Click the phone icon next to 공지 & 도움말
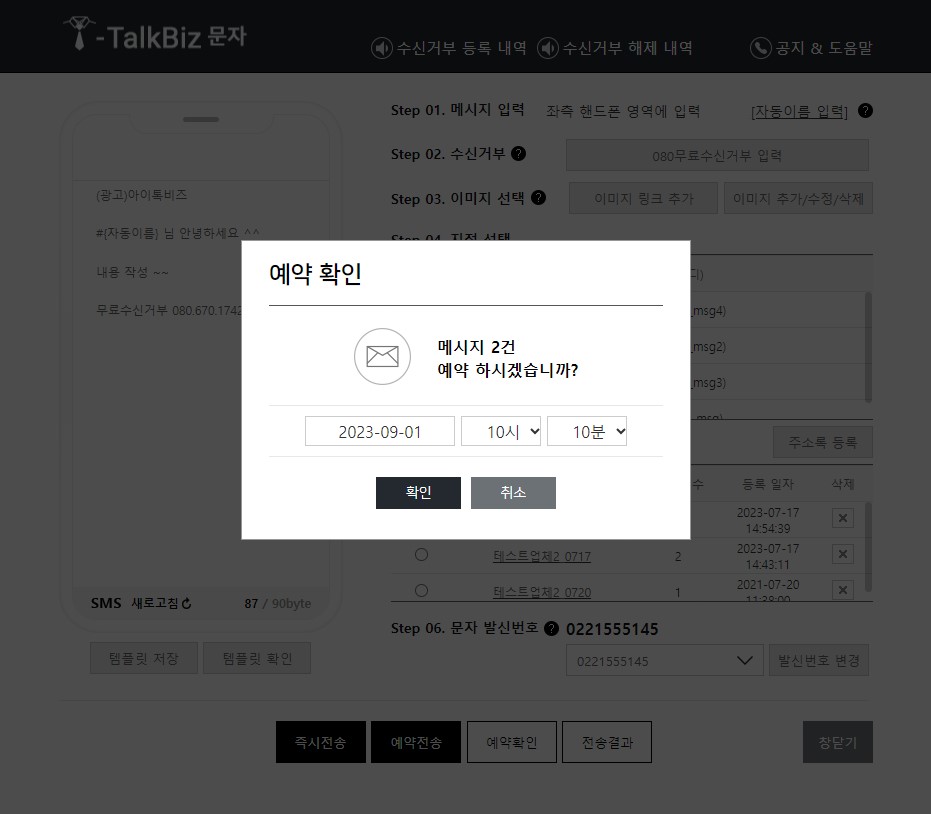 click(759, 47)
